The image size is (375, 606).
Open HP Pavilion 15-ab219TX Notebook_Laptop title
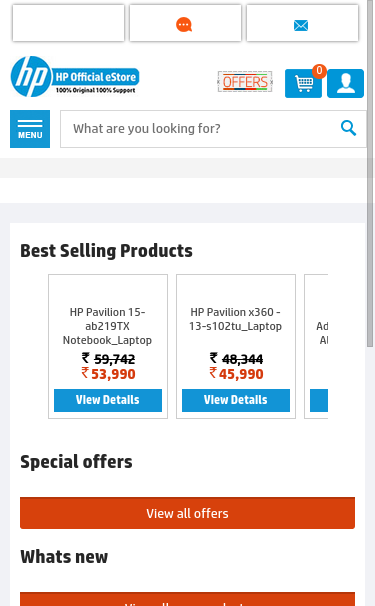click(107, 326)
